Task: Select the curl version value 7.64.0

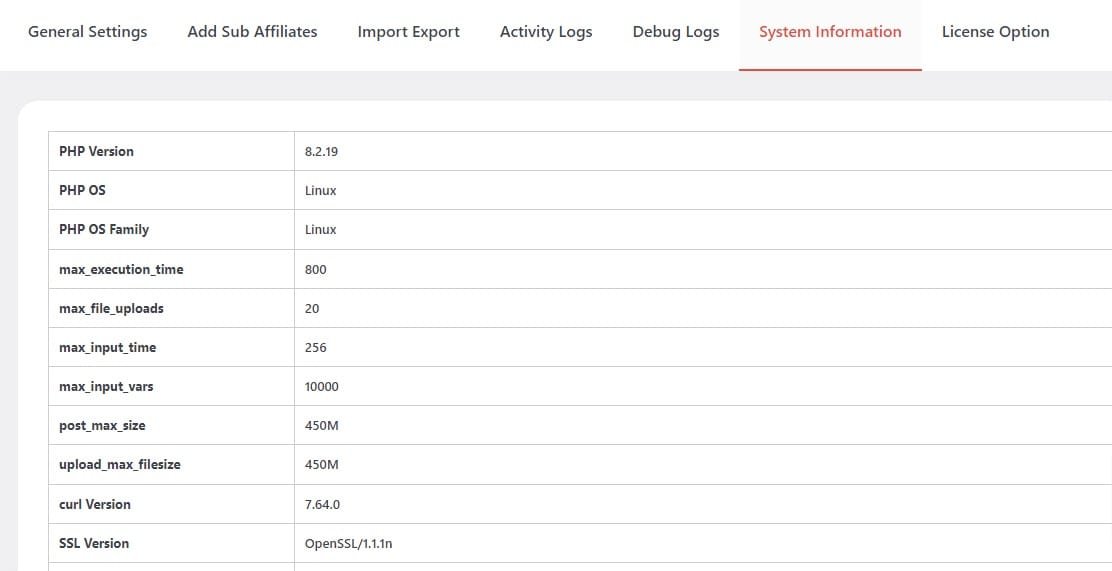Action: coord(323,504)
